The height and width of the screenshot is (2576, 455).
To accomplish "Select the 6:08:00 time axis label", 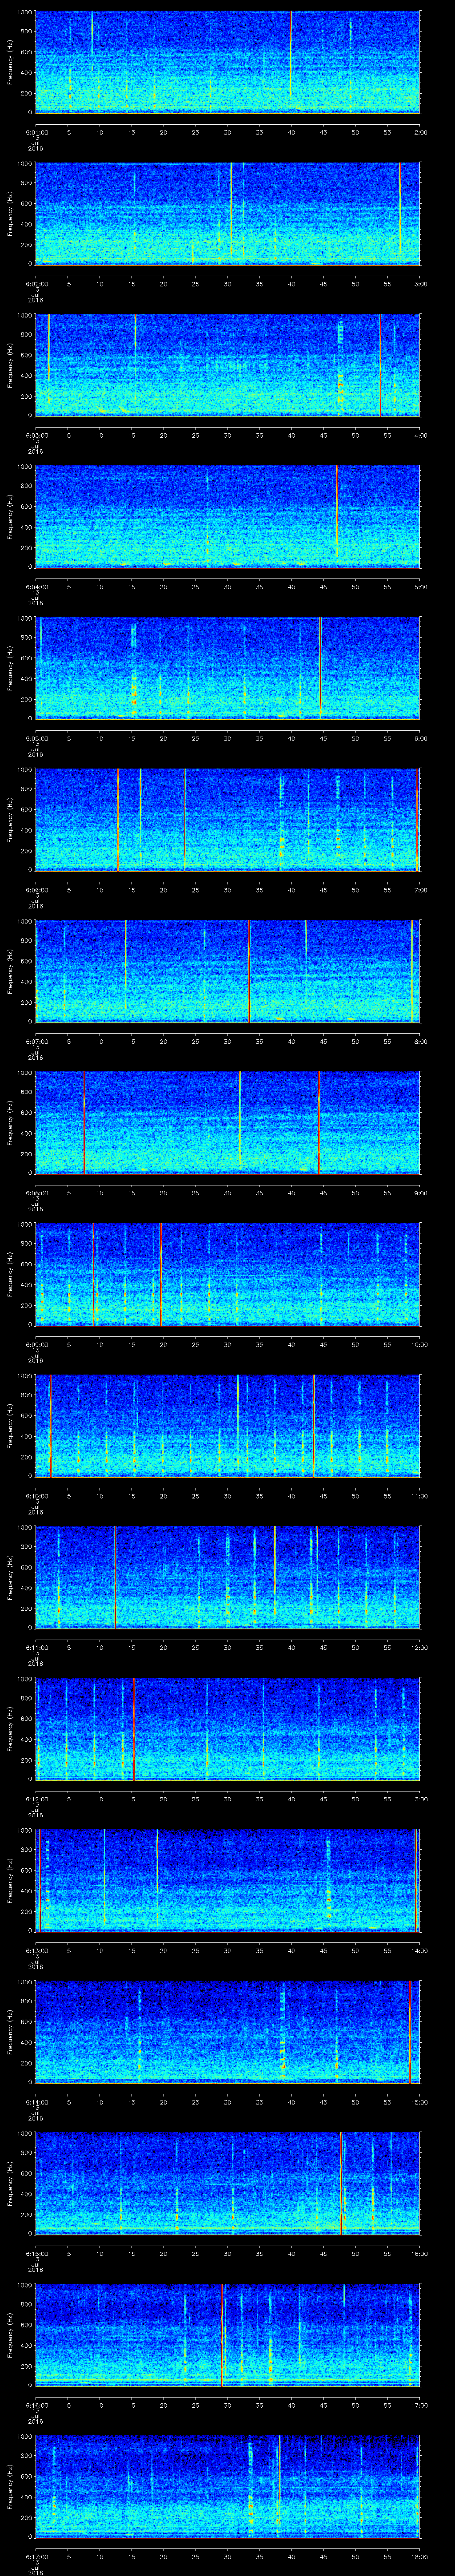I will [x=36, y=1192].
